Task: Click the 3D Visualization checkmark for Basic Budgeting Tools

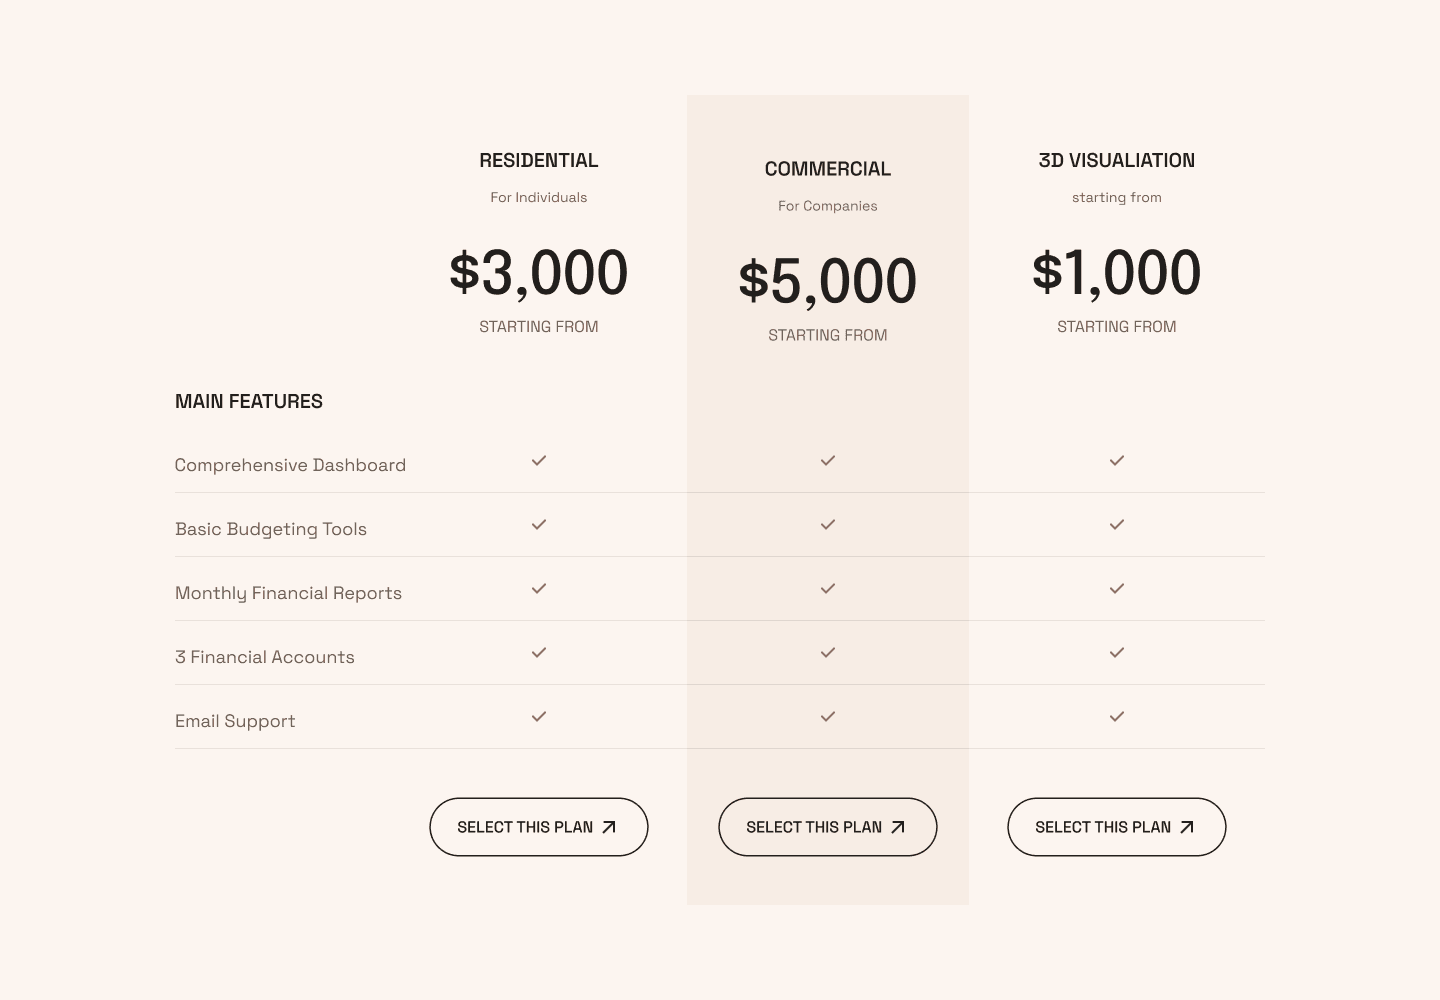Action: click(1116, 524)
